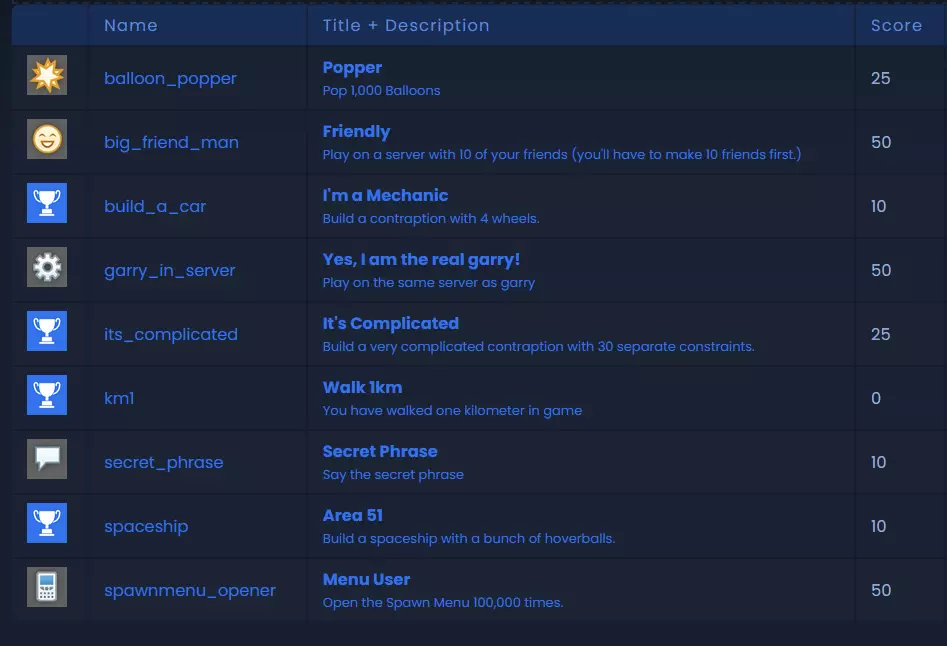This screenshot has width=947, height=646.
Task: Open the build_a_car name link
Action: click(x=155, y=207)
